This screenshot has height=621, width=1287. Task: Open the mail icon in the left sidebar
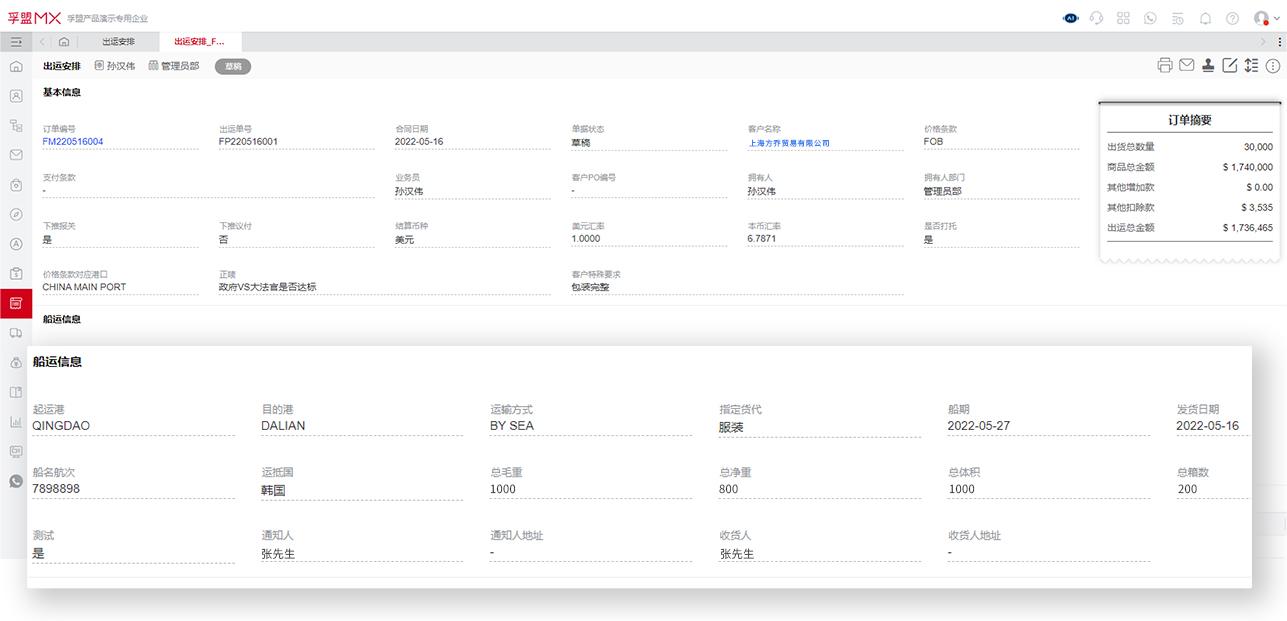click(x=16, y=155)
